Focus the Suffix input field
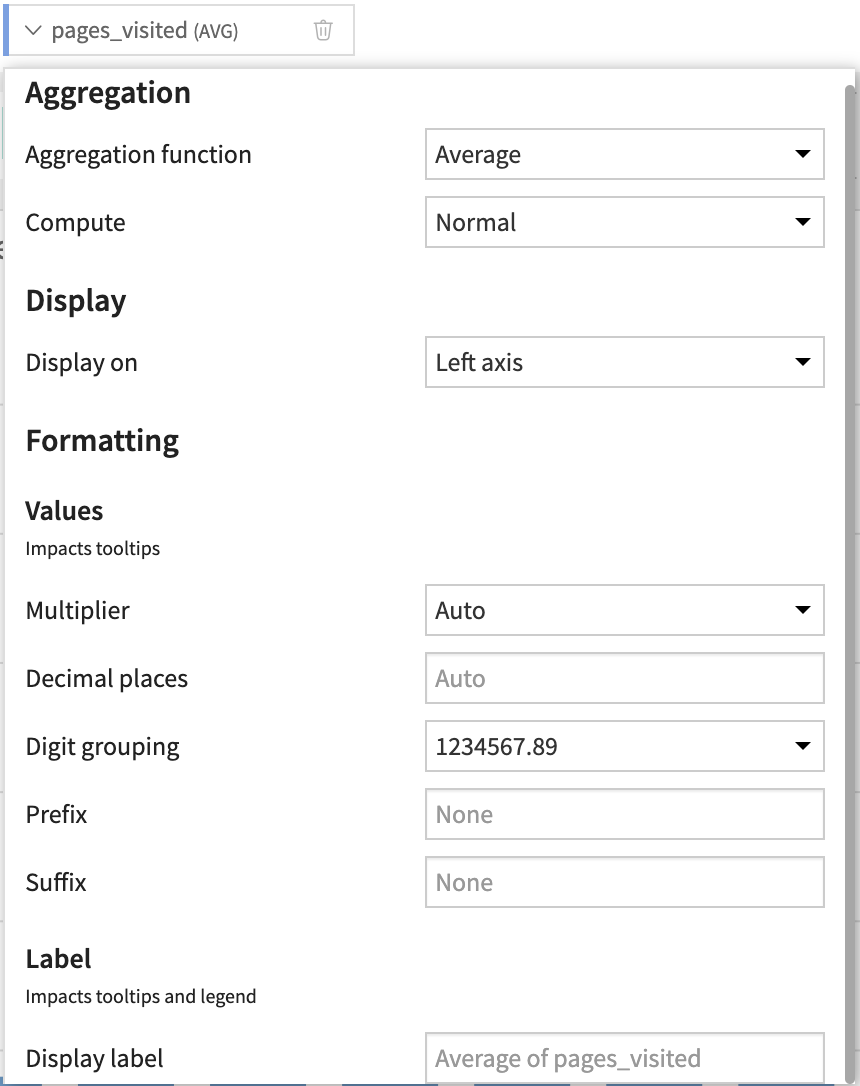 coord(625,882)
